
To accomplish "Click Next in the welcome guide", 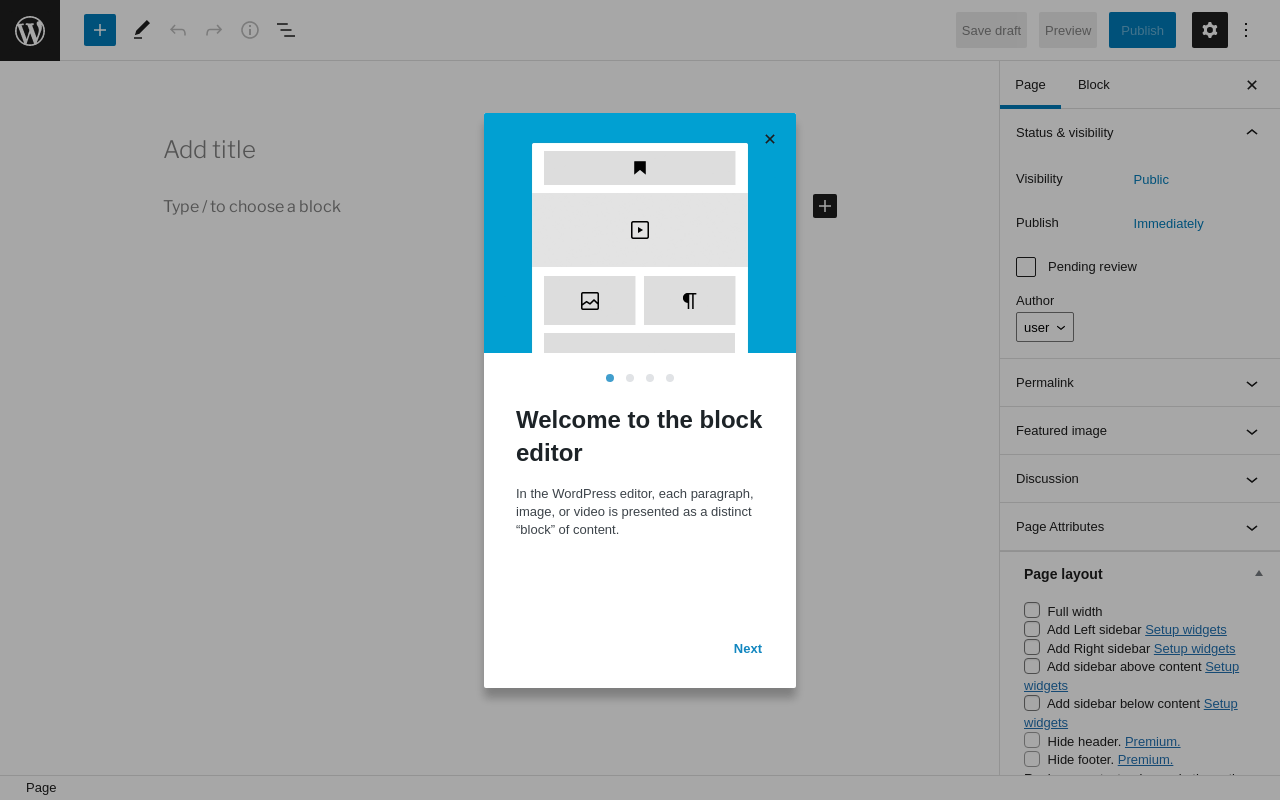I will 748,648.
